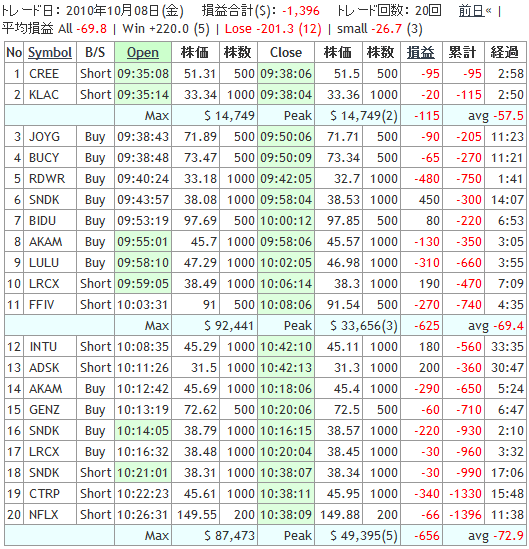The height and width of the screenshot is (549, 529).
Task: Click the -480 loss for RDWR
Action: [x=427, y=179]
